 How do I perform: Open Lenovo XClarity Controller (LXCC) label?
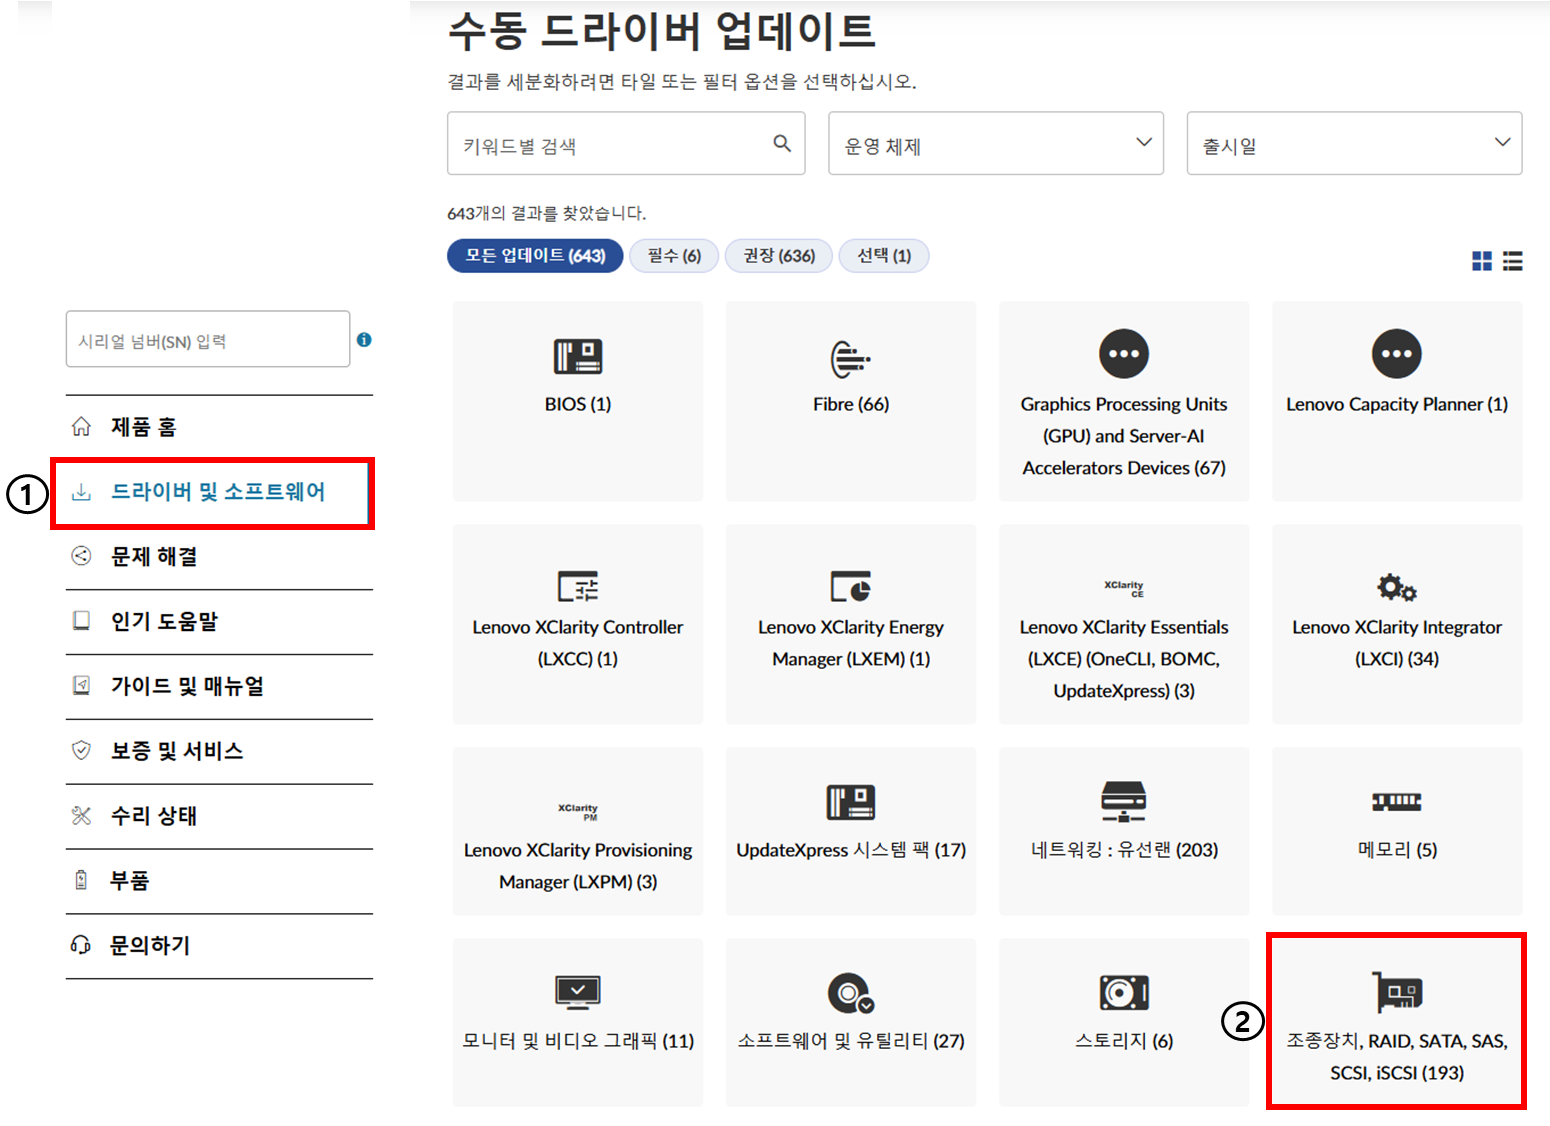click(x=578, y=643)
